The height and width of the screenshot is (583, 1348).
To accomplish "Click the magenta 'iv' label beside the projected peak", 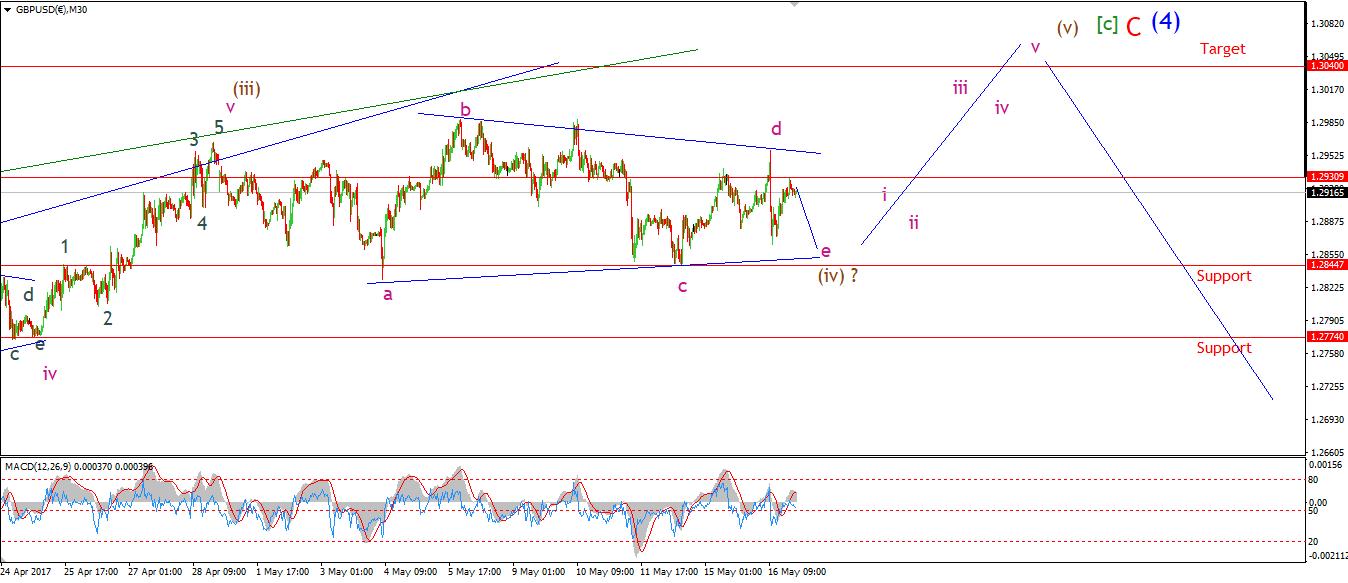I will click(1002, 107).
